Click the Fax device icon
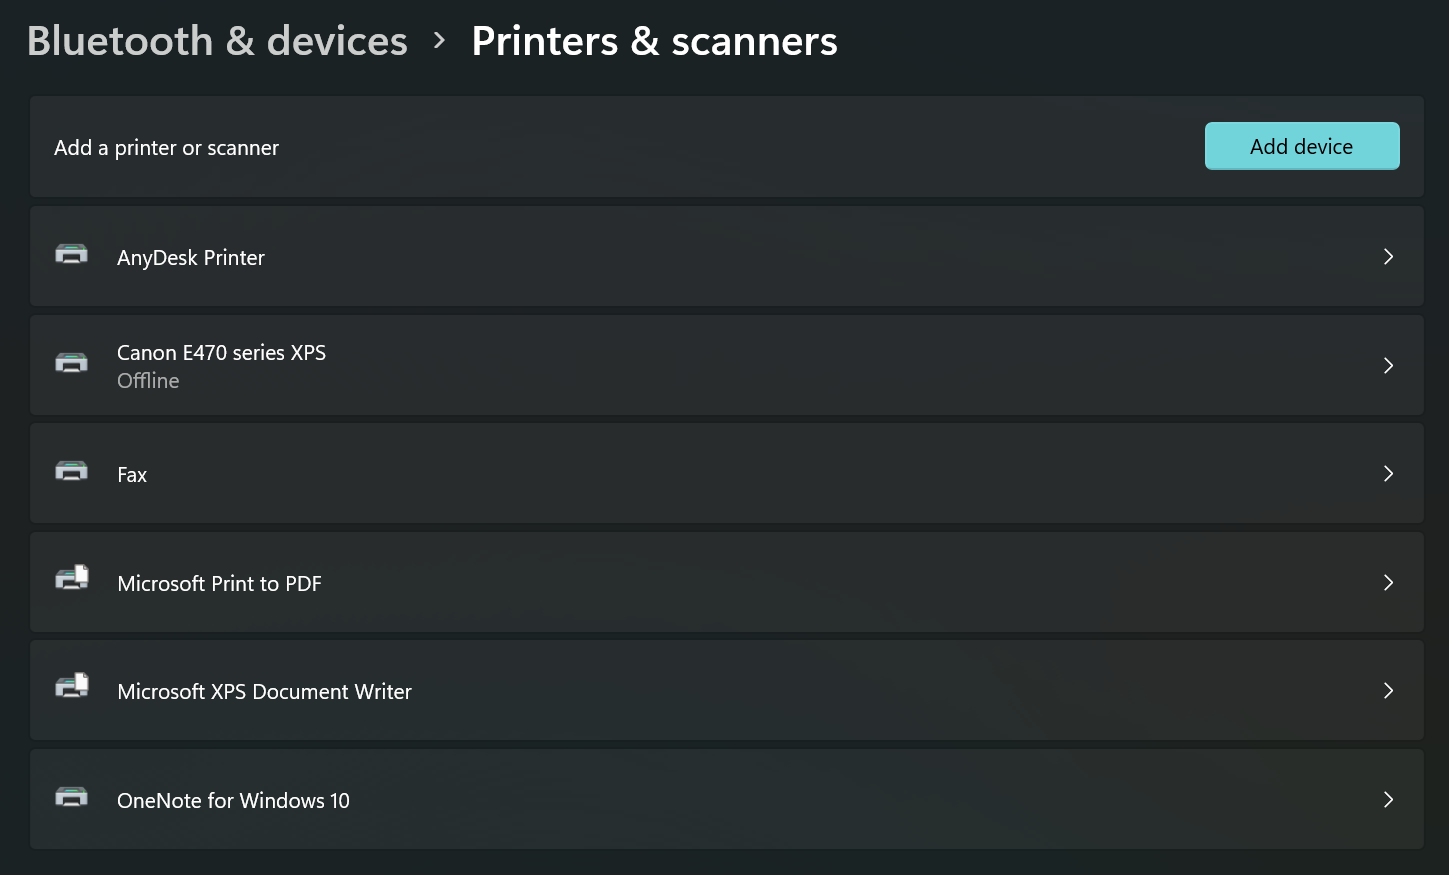Image resolution: width=1449 pixels, height=875 pixels. [x=71, y=472]
